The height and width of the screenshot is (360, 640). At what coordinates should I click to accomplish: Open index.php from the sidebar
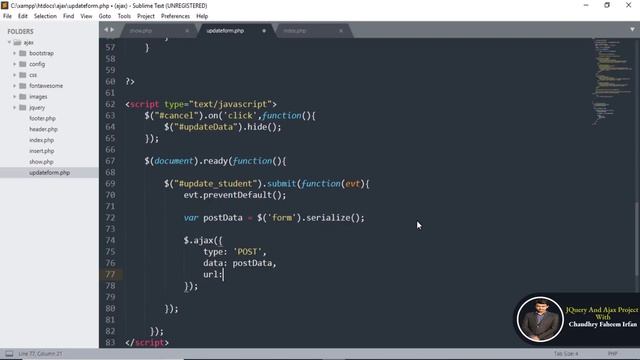pyautogui.click(x=42, y=140)
